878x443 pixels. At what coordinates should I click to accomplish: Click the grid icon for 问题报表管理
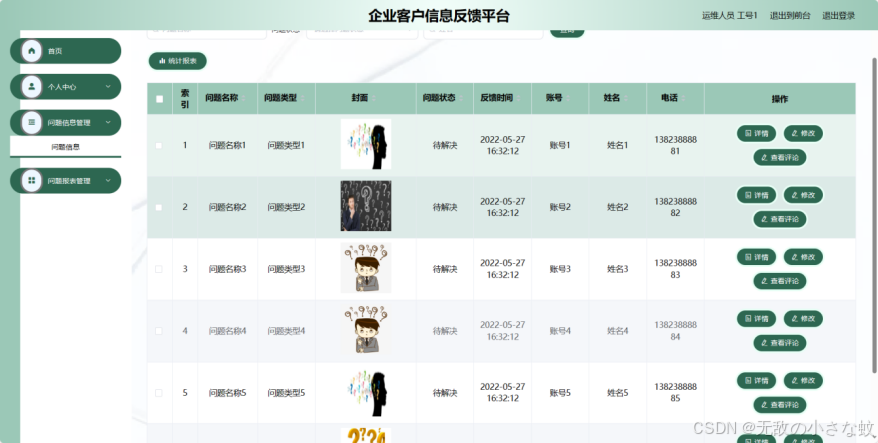(32, 180)
